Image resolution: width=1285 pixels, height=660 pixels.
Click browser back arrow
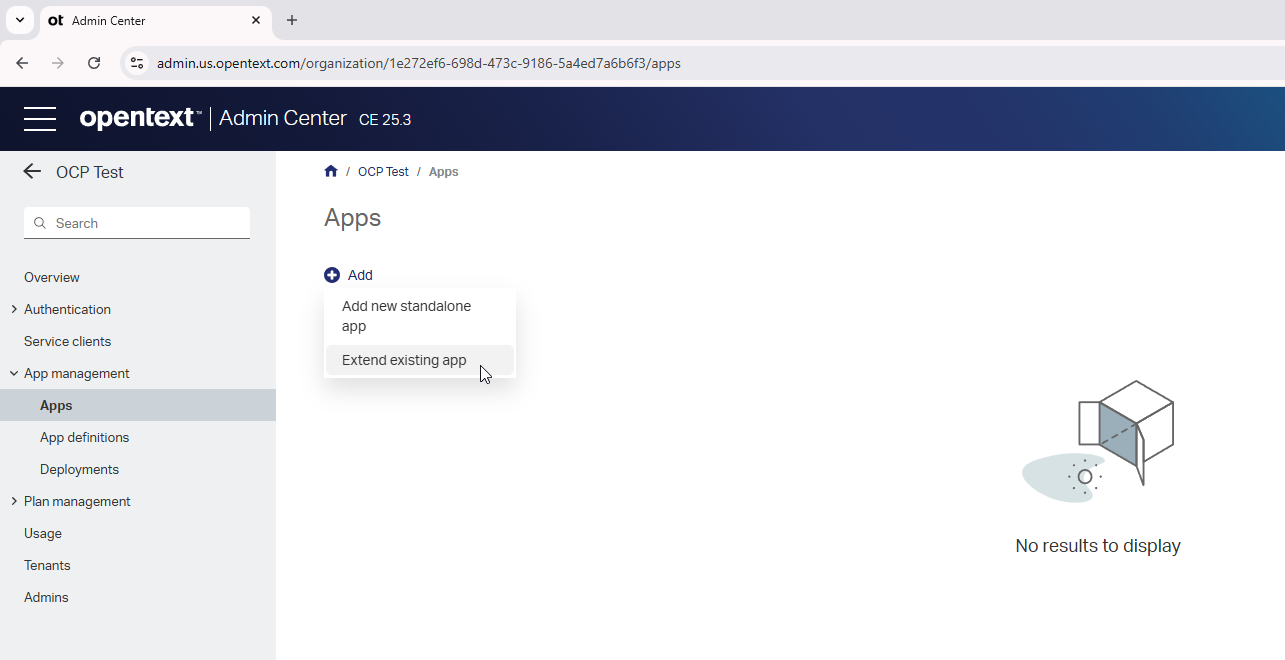[x=22, y=63]
